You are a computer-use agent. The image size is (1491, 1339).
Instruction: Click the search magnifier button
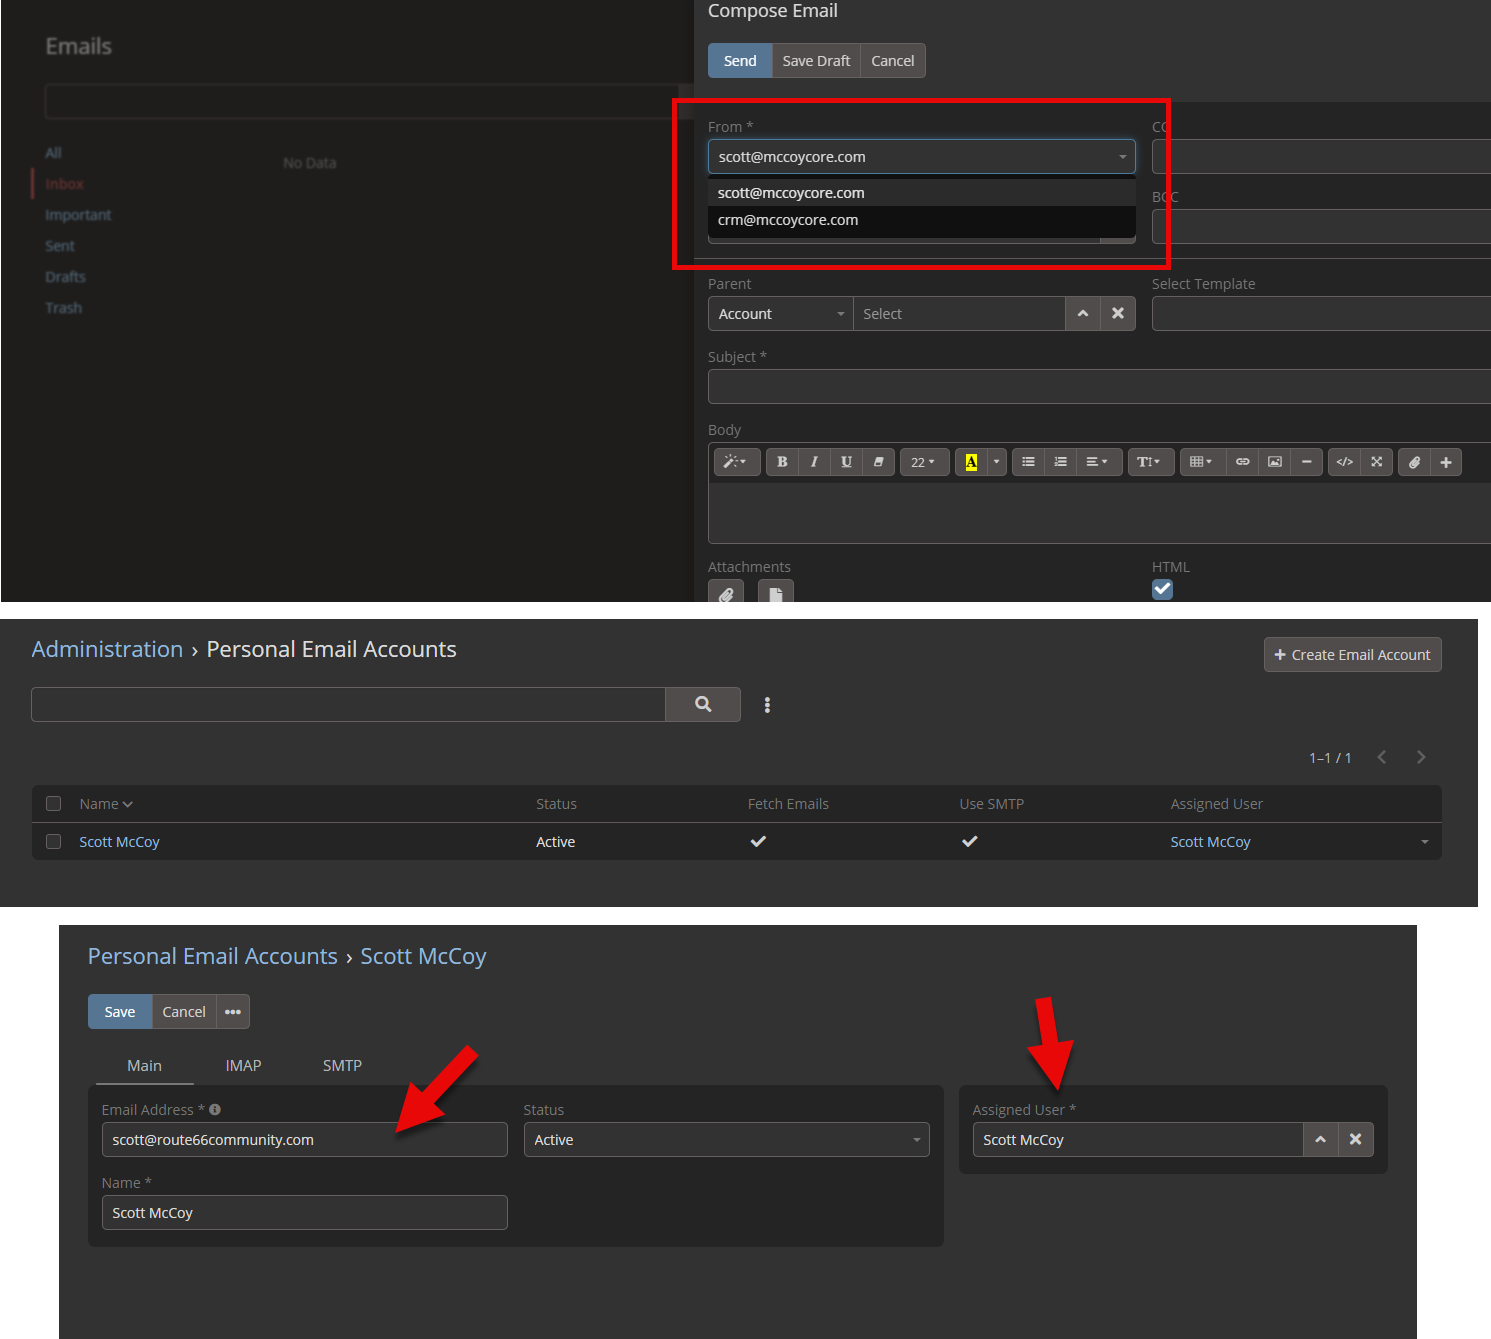click(703, 704)
